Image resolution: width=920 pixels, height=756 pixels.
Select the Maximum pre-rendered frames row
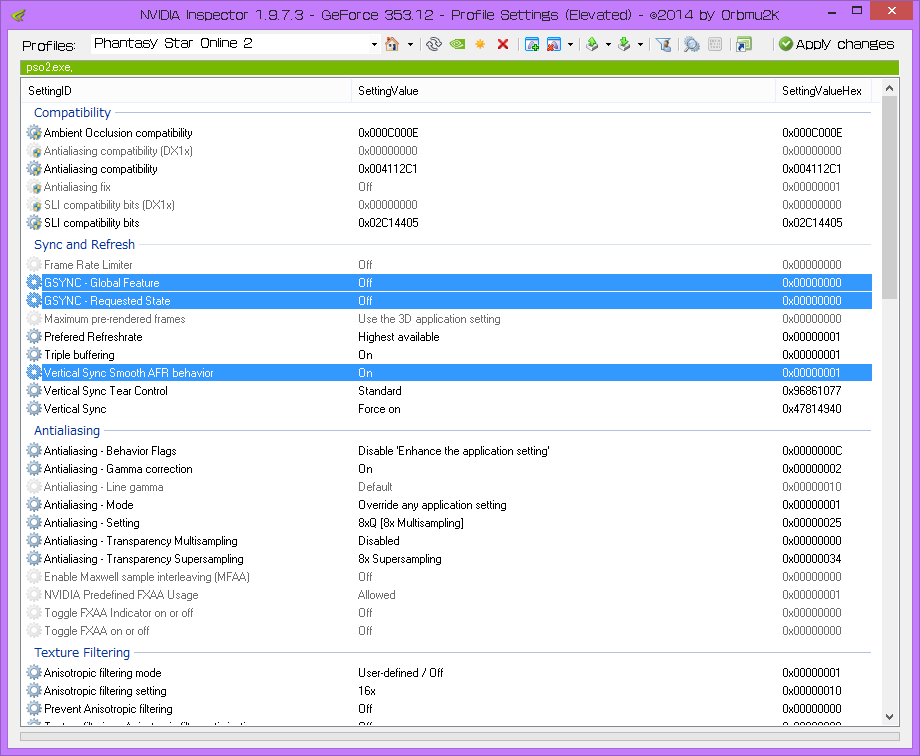tap(449, 319)
